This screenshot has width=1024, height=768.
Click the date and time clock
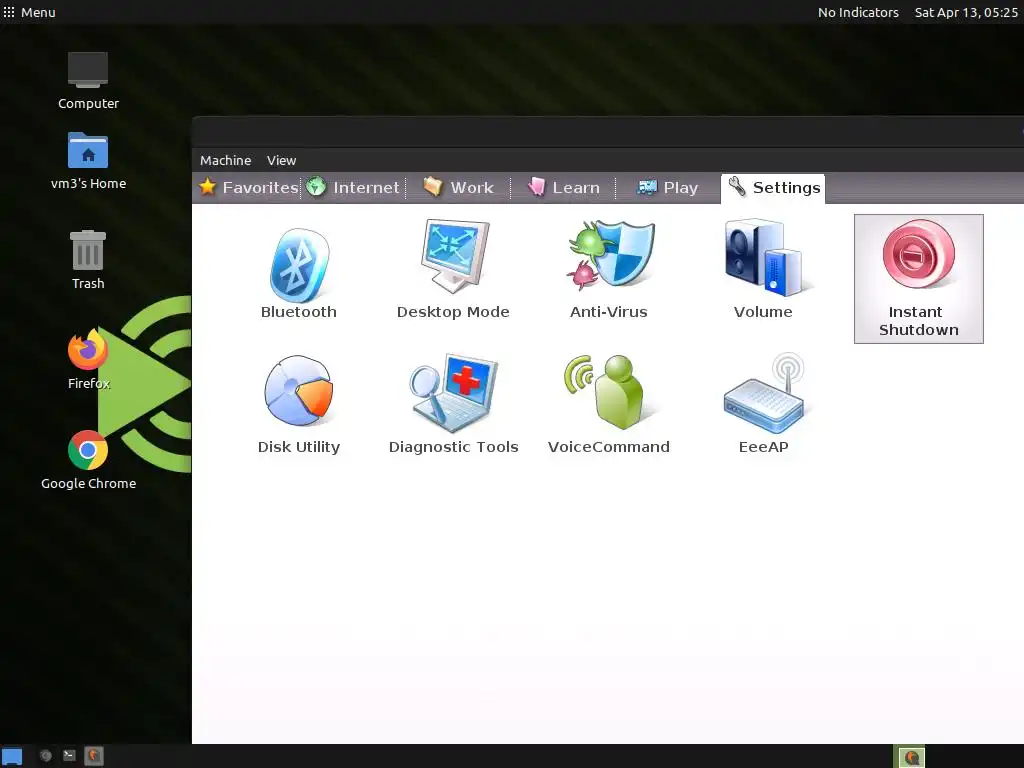966,12
